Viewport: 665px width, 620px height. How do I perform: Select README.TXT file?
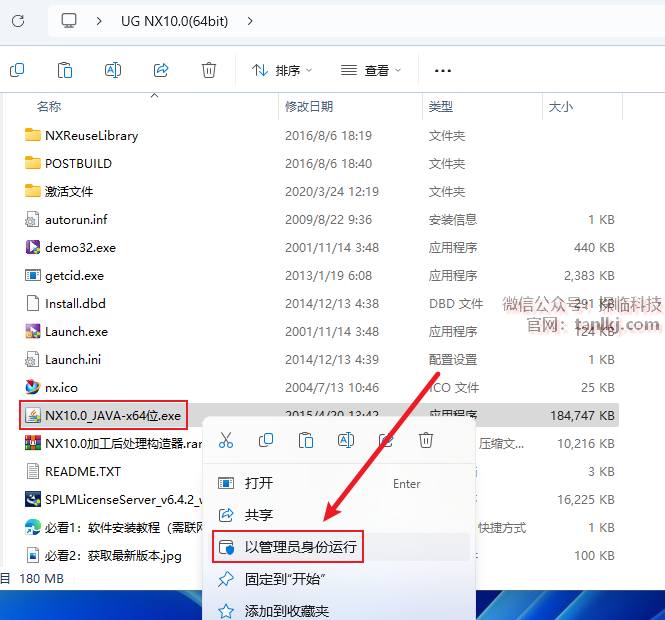[x=83, y=472]
